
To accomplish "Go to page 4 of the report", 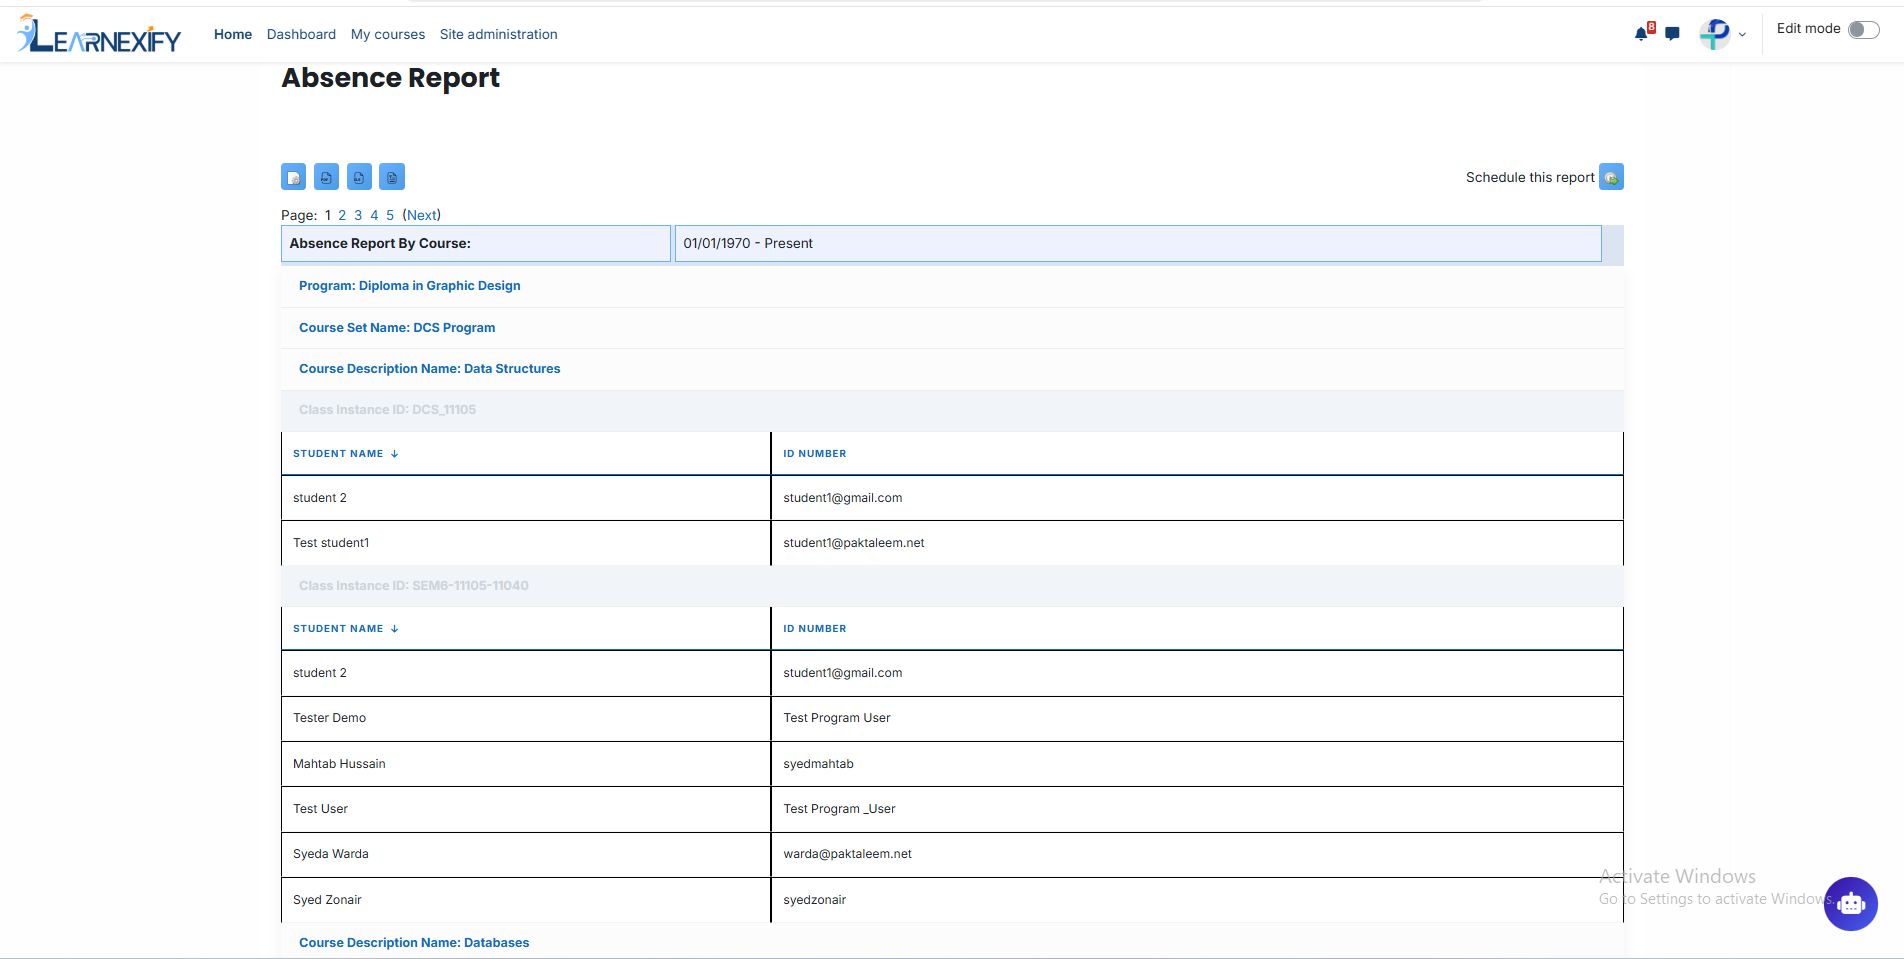I will click(x=374, y=215).
